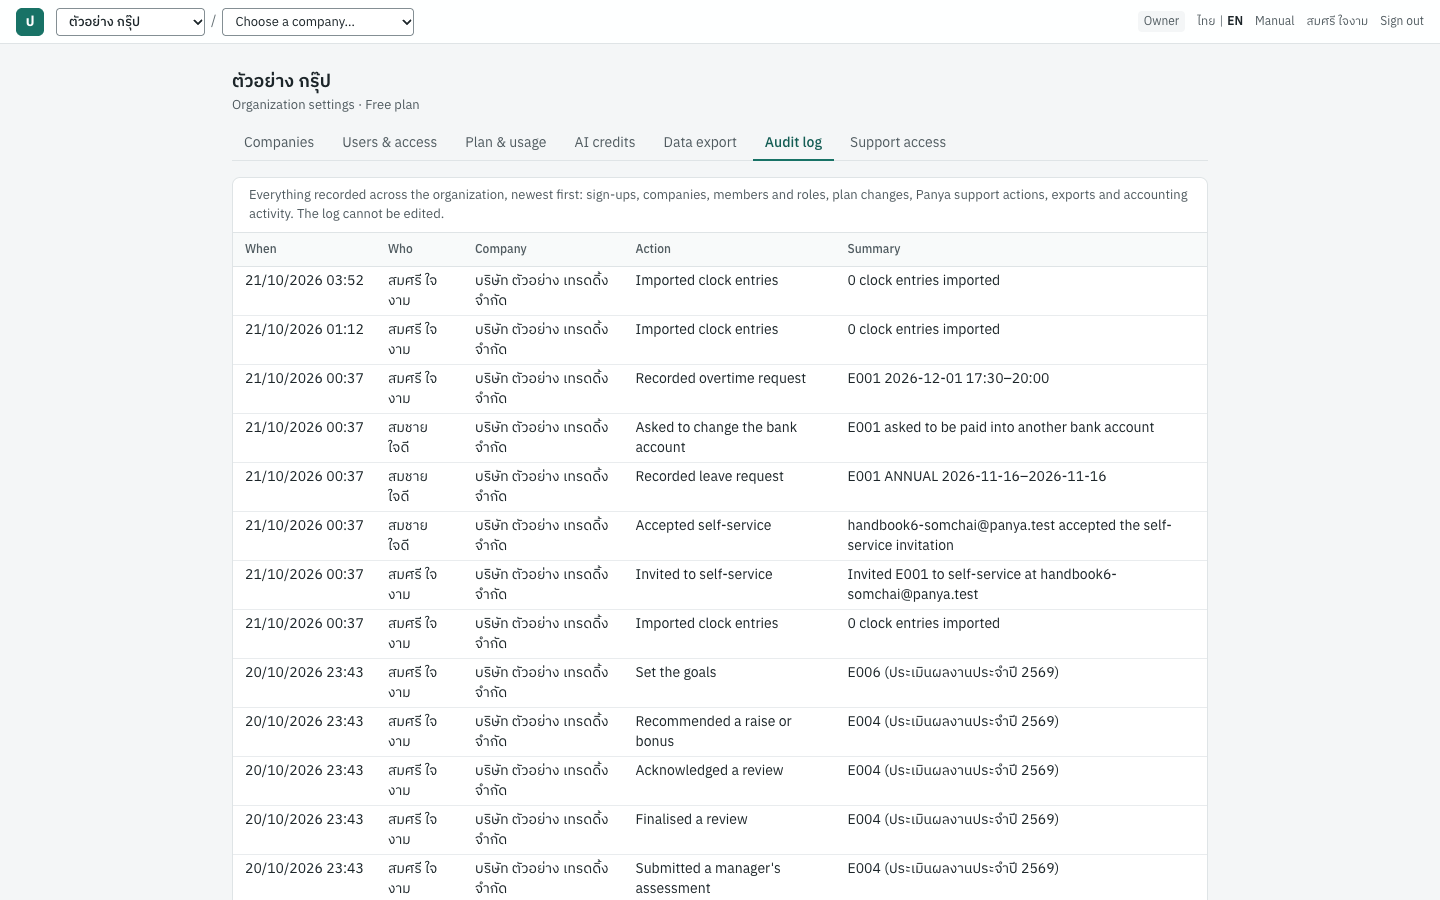Open the Manual link
Viewport: 1440px width, 900px height.
coord(1274,21)
